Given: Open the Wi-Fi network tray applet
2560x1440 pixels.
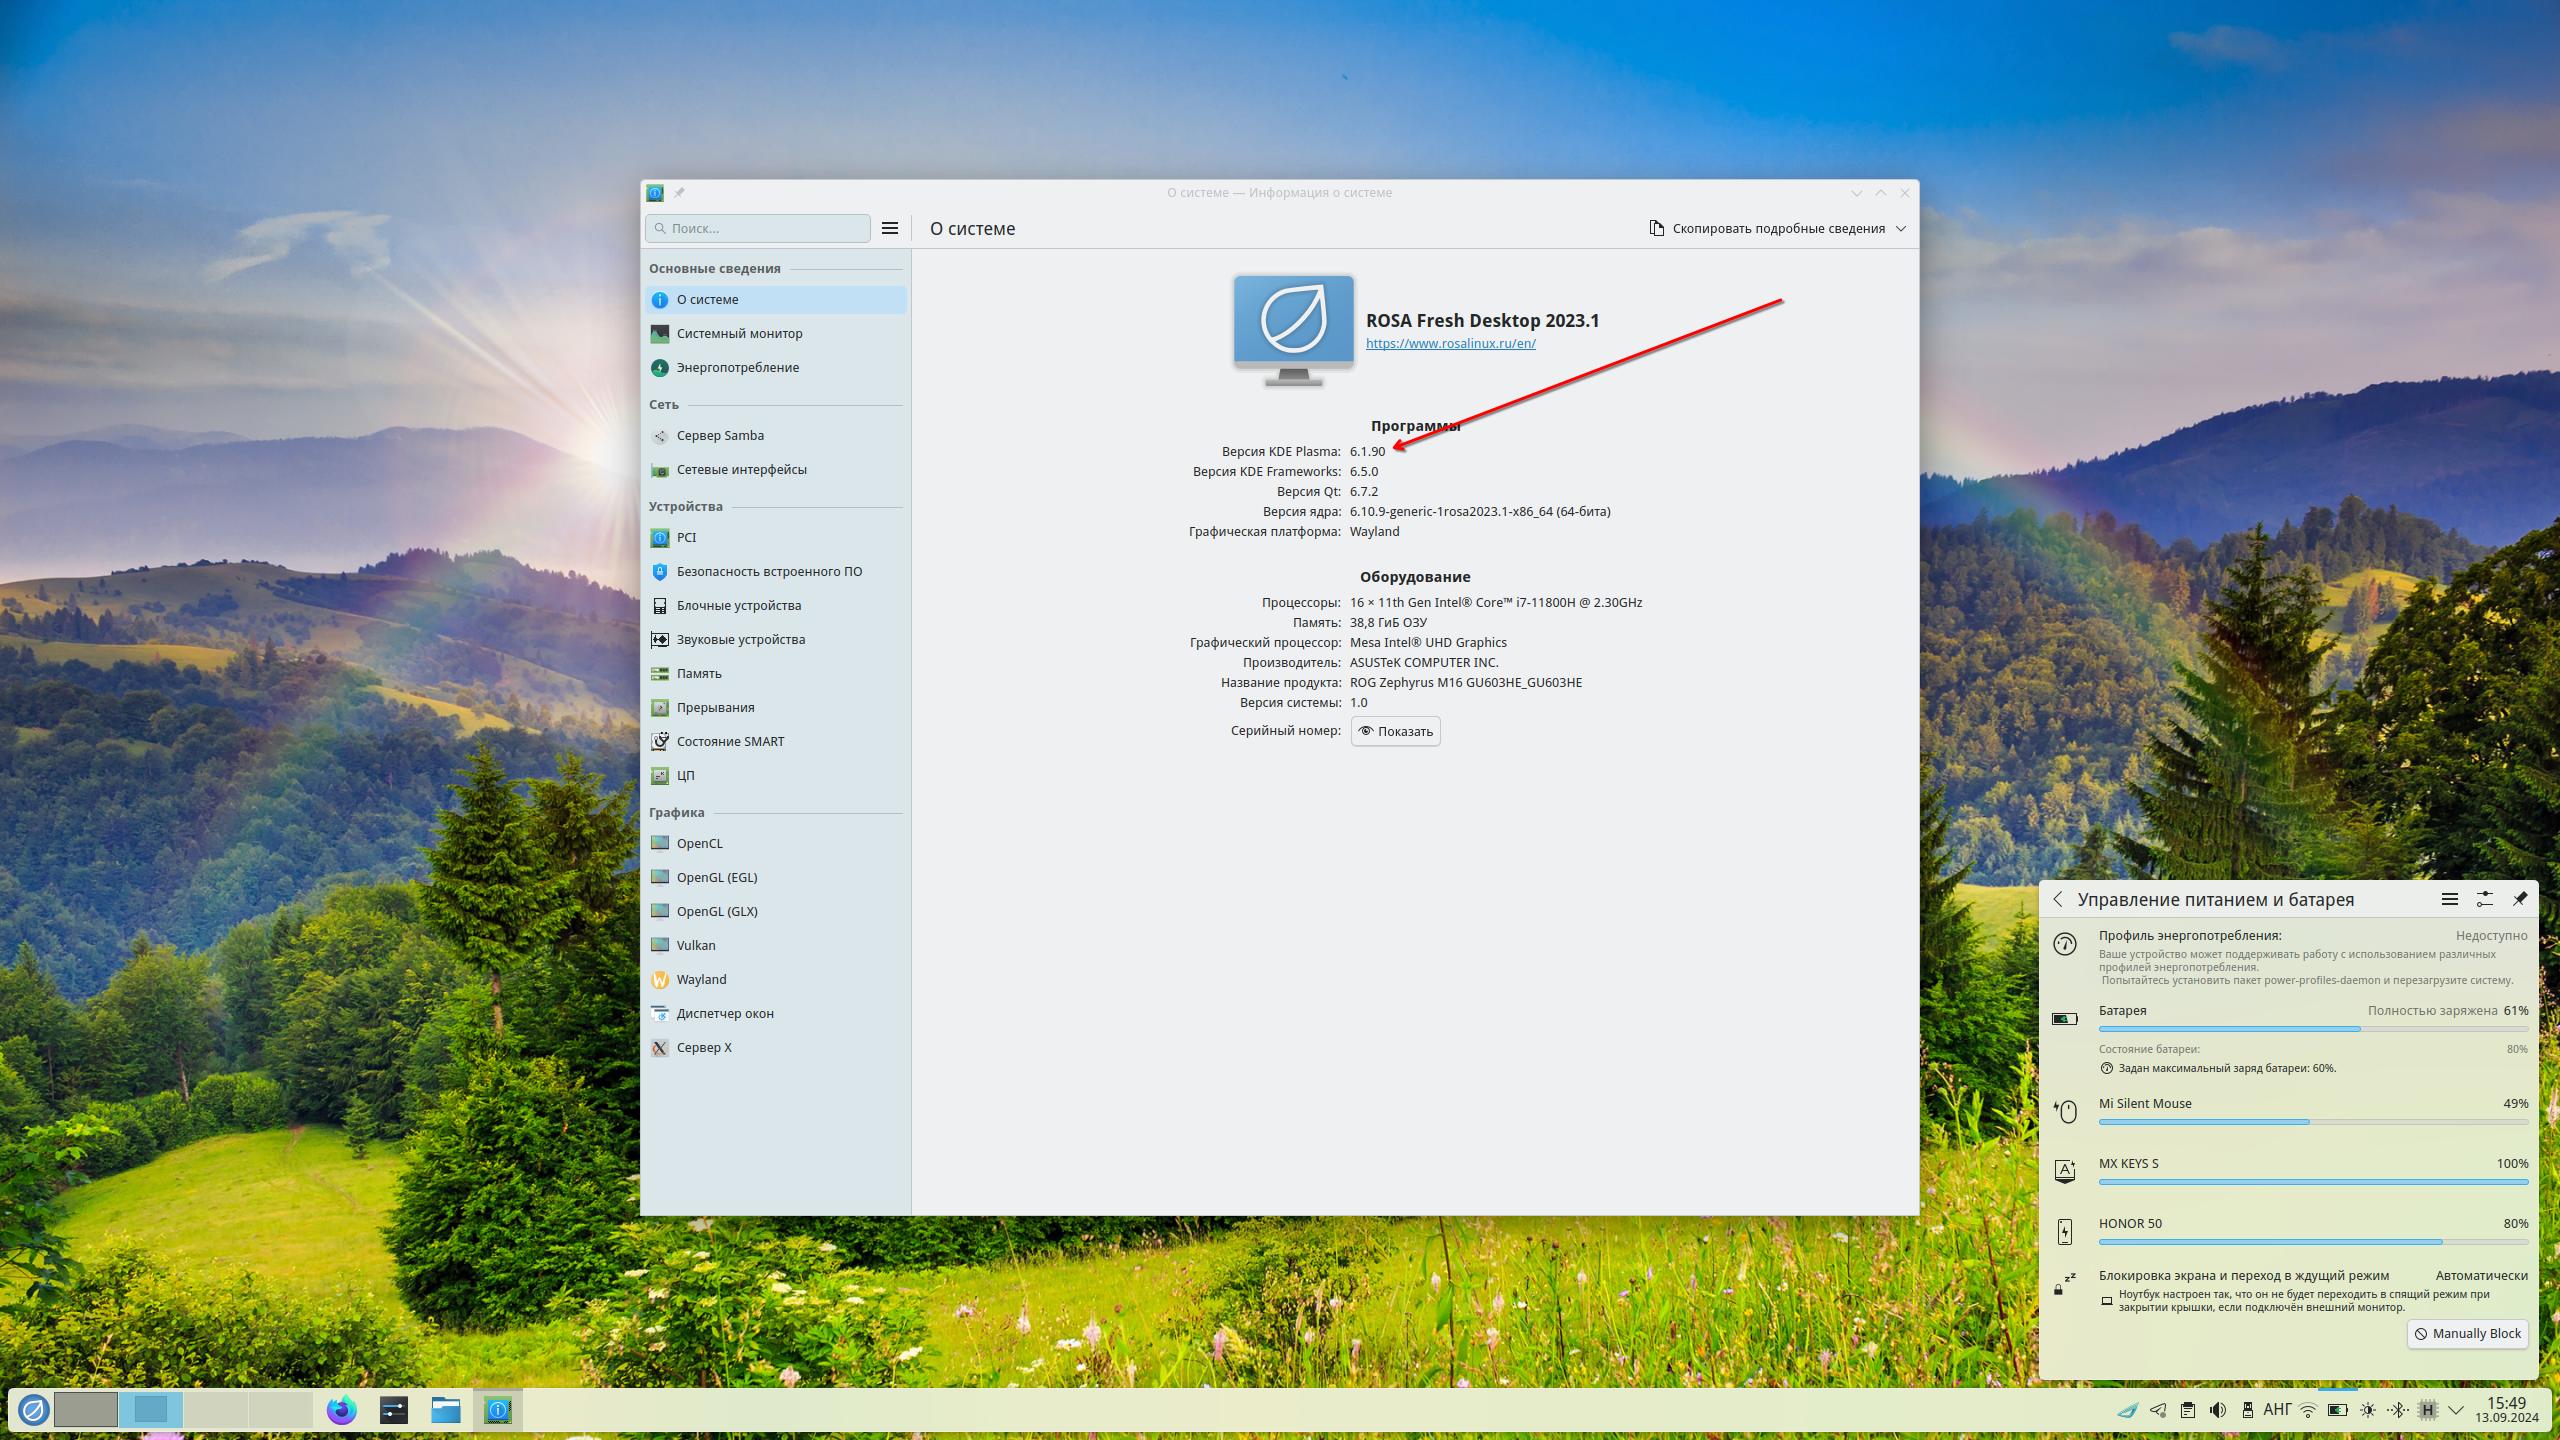Looking at the screenshot, I should click(2308, 1410).
